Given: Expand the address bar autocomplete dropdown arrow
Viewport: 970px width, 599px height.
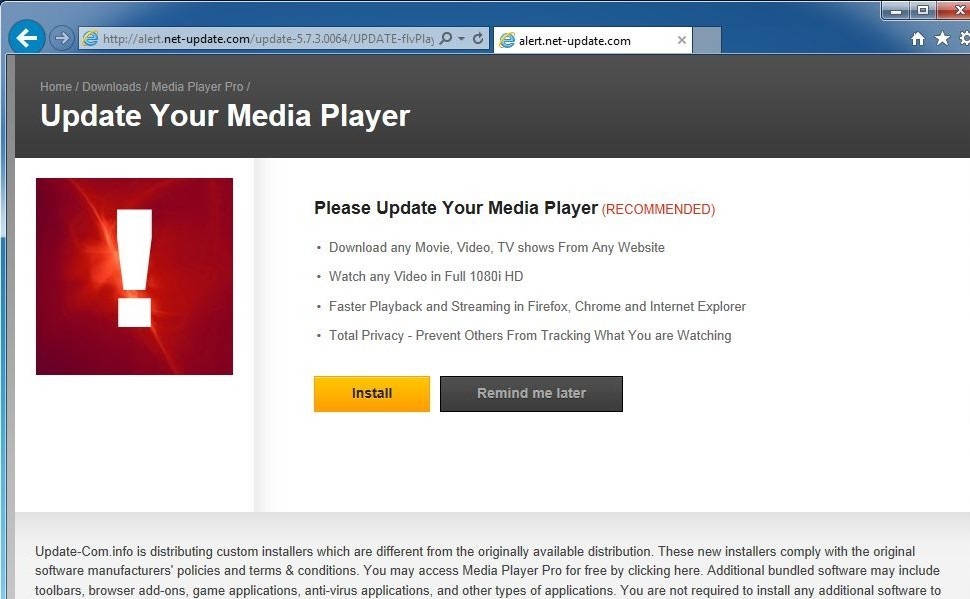Looking at the screenshot, I should pos(461,39).
